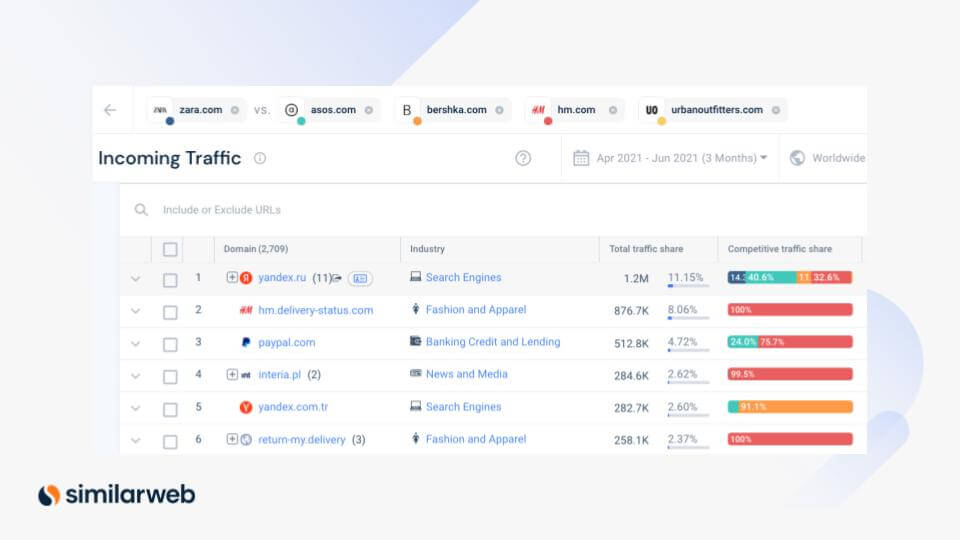This screenshot has height=540, width=960.
Task: Click Banking Credit and Lending industry link
Action: click(x=493, y=342)
